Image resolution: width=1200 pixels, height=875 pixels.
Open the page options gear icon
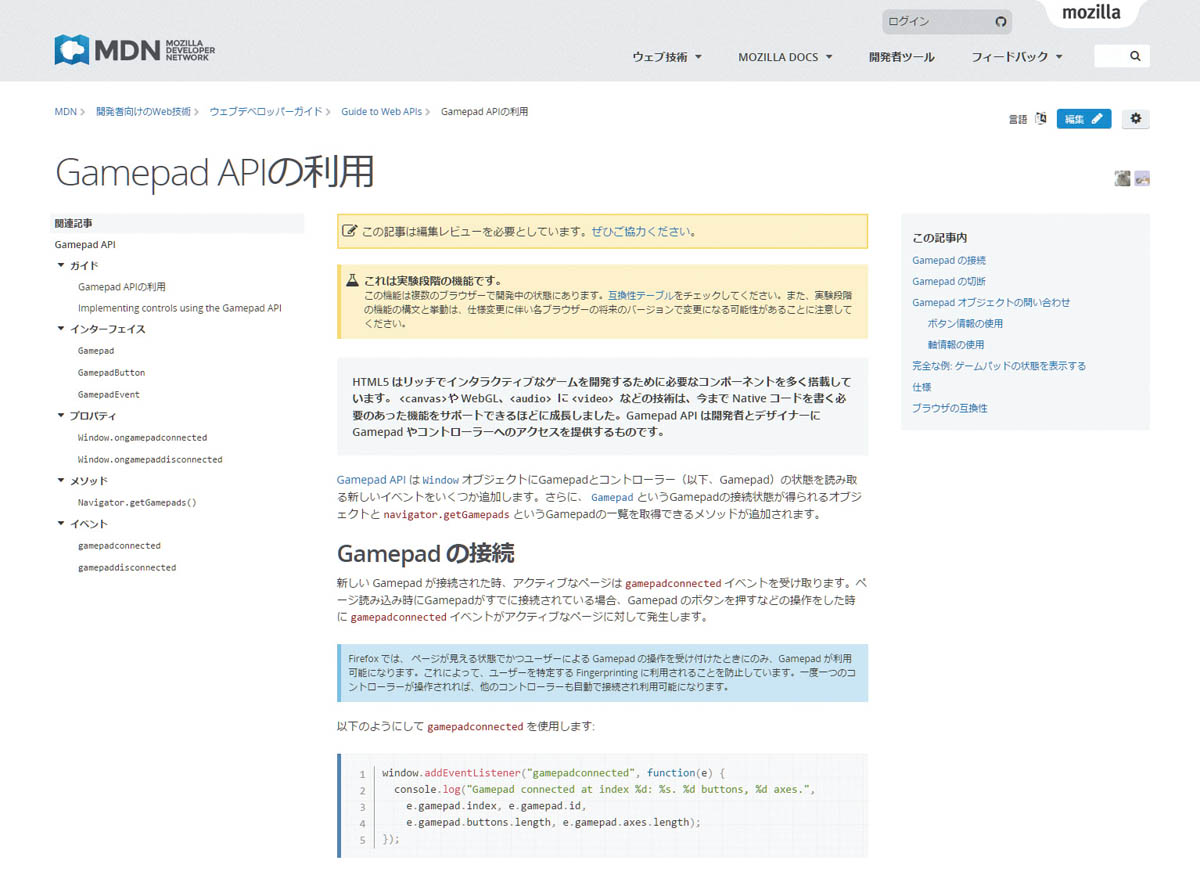click(1135, 118)
